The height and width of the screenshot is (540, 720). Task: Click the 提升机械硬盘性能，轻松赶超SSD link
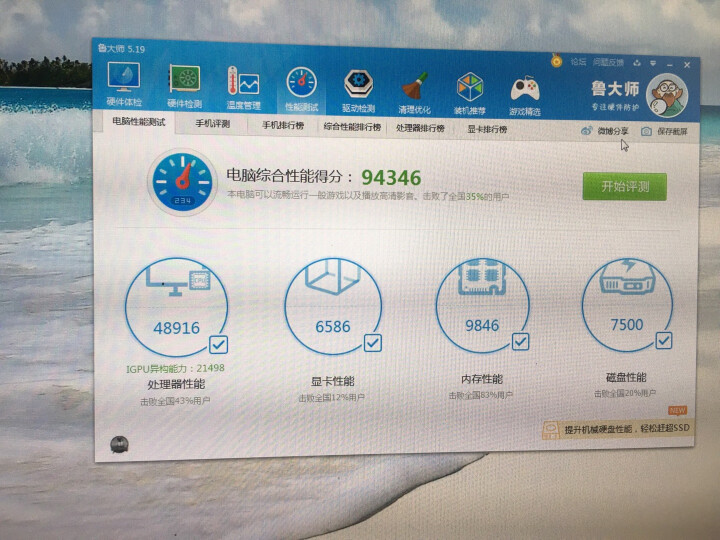pyautogui.click(x=627, y=429)
